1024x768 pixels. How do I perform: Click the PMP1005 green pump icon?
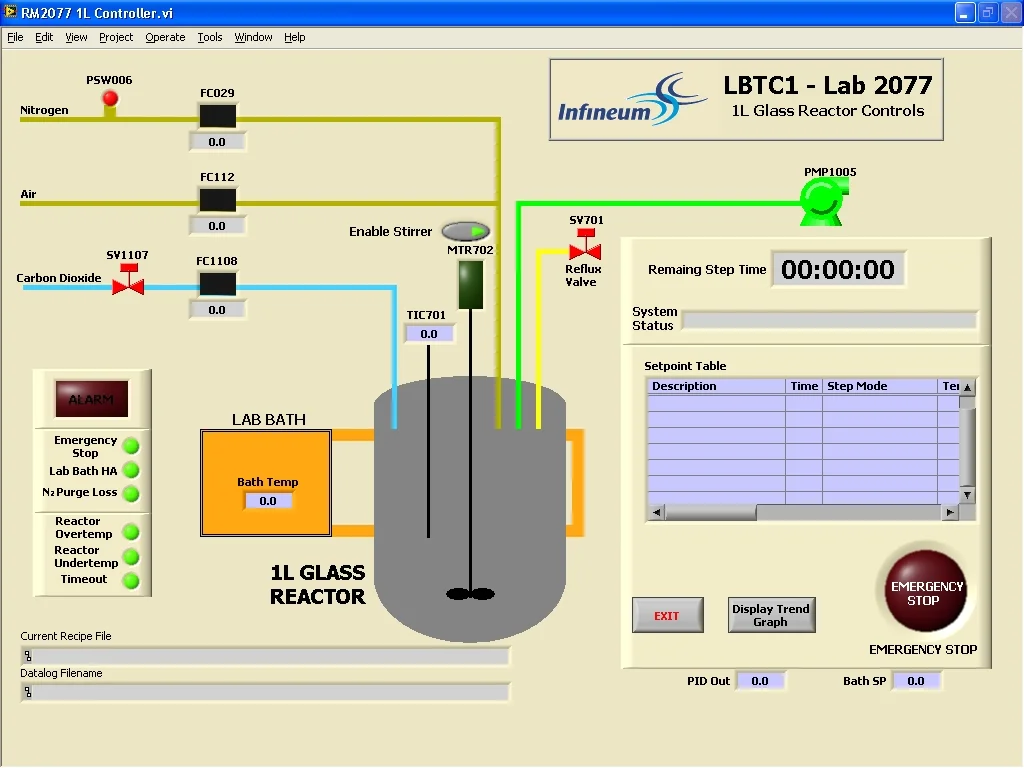pos(822,201)
